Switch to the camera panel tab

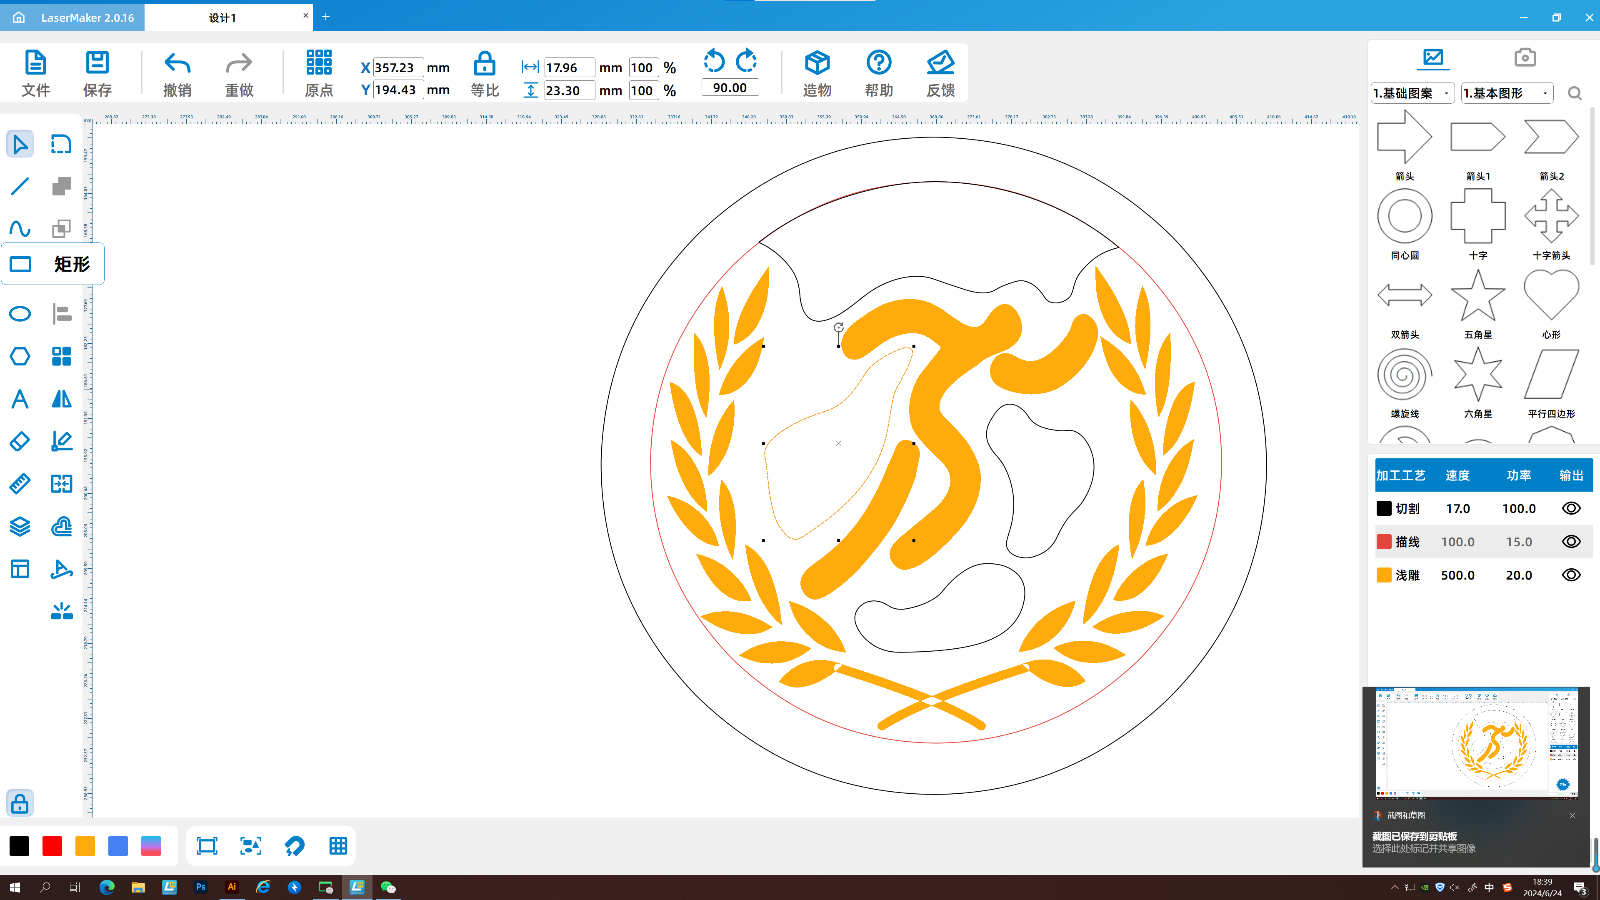tap(1524, 58)
